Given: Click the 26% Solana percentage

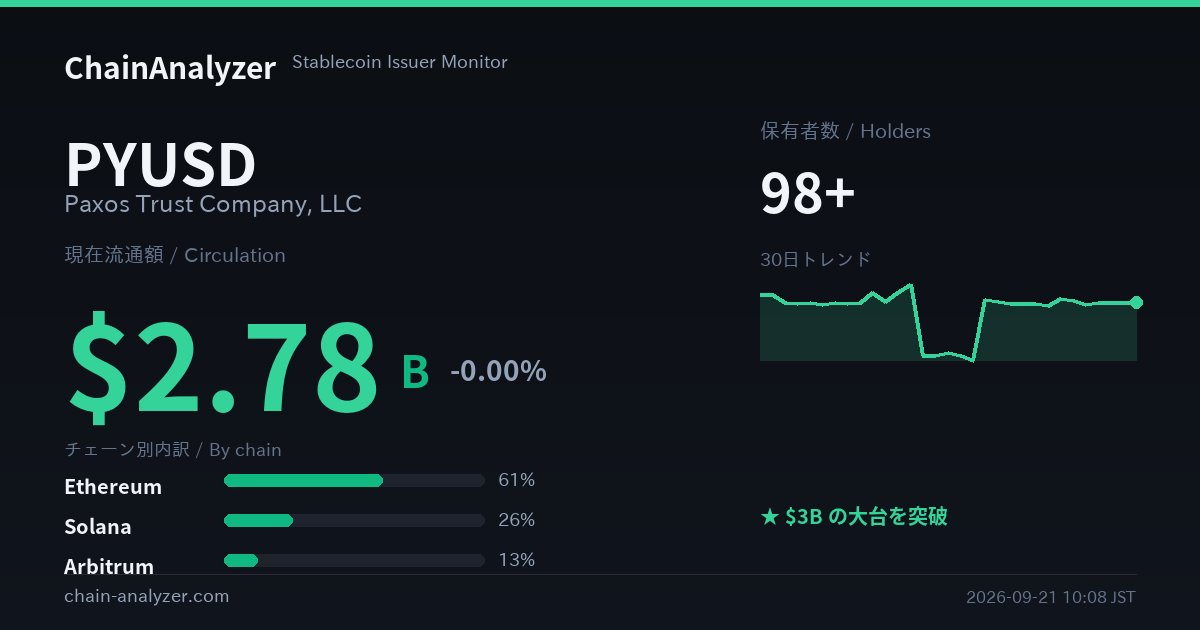Looking at the screenshot, I should coord(517,520).
